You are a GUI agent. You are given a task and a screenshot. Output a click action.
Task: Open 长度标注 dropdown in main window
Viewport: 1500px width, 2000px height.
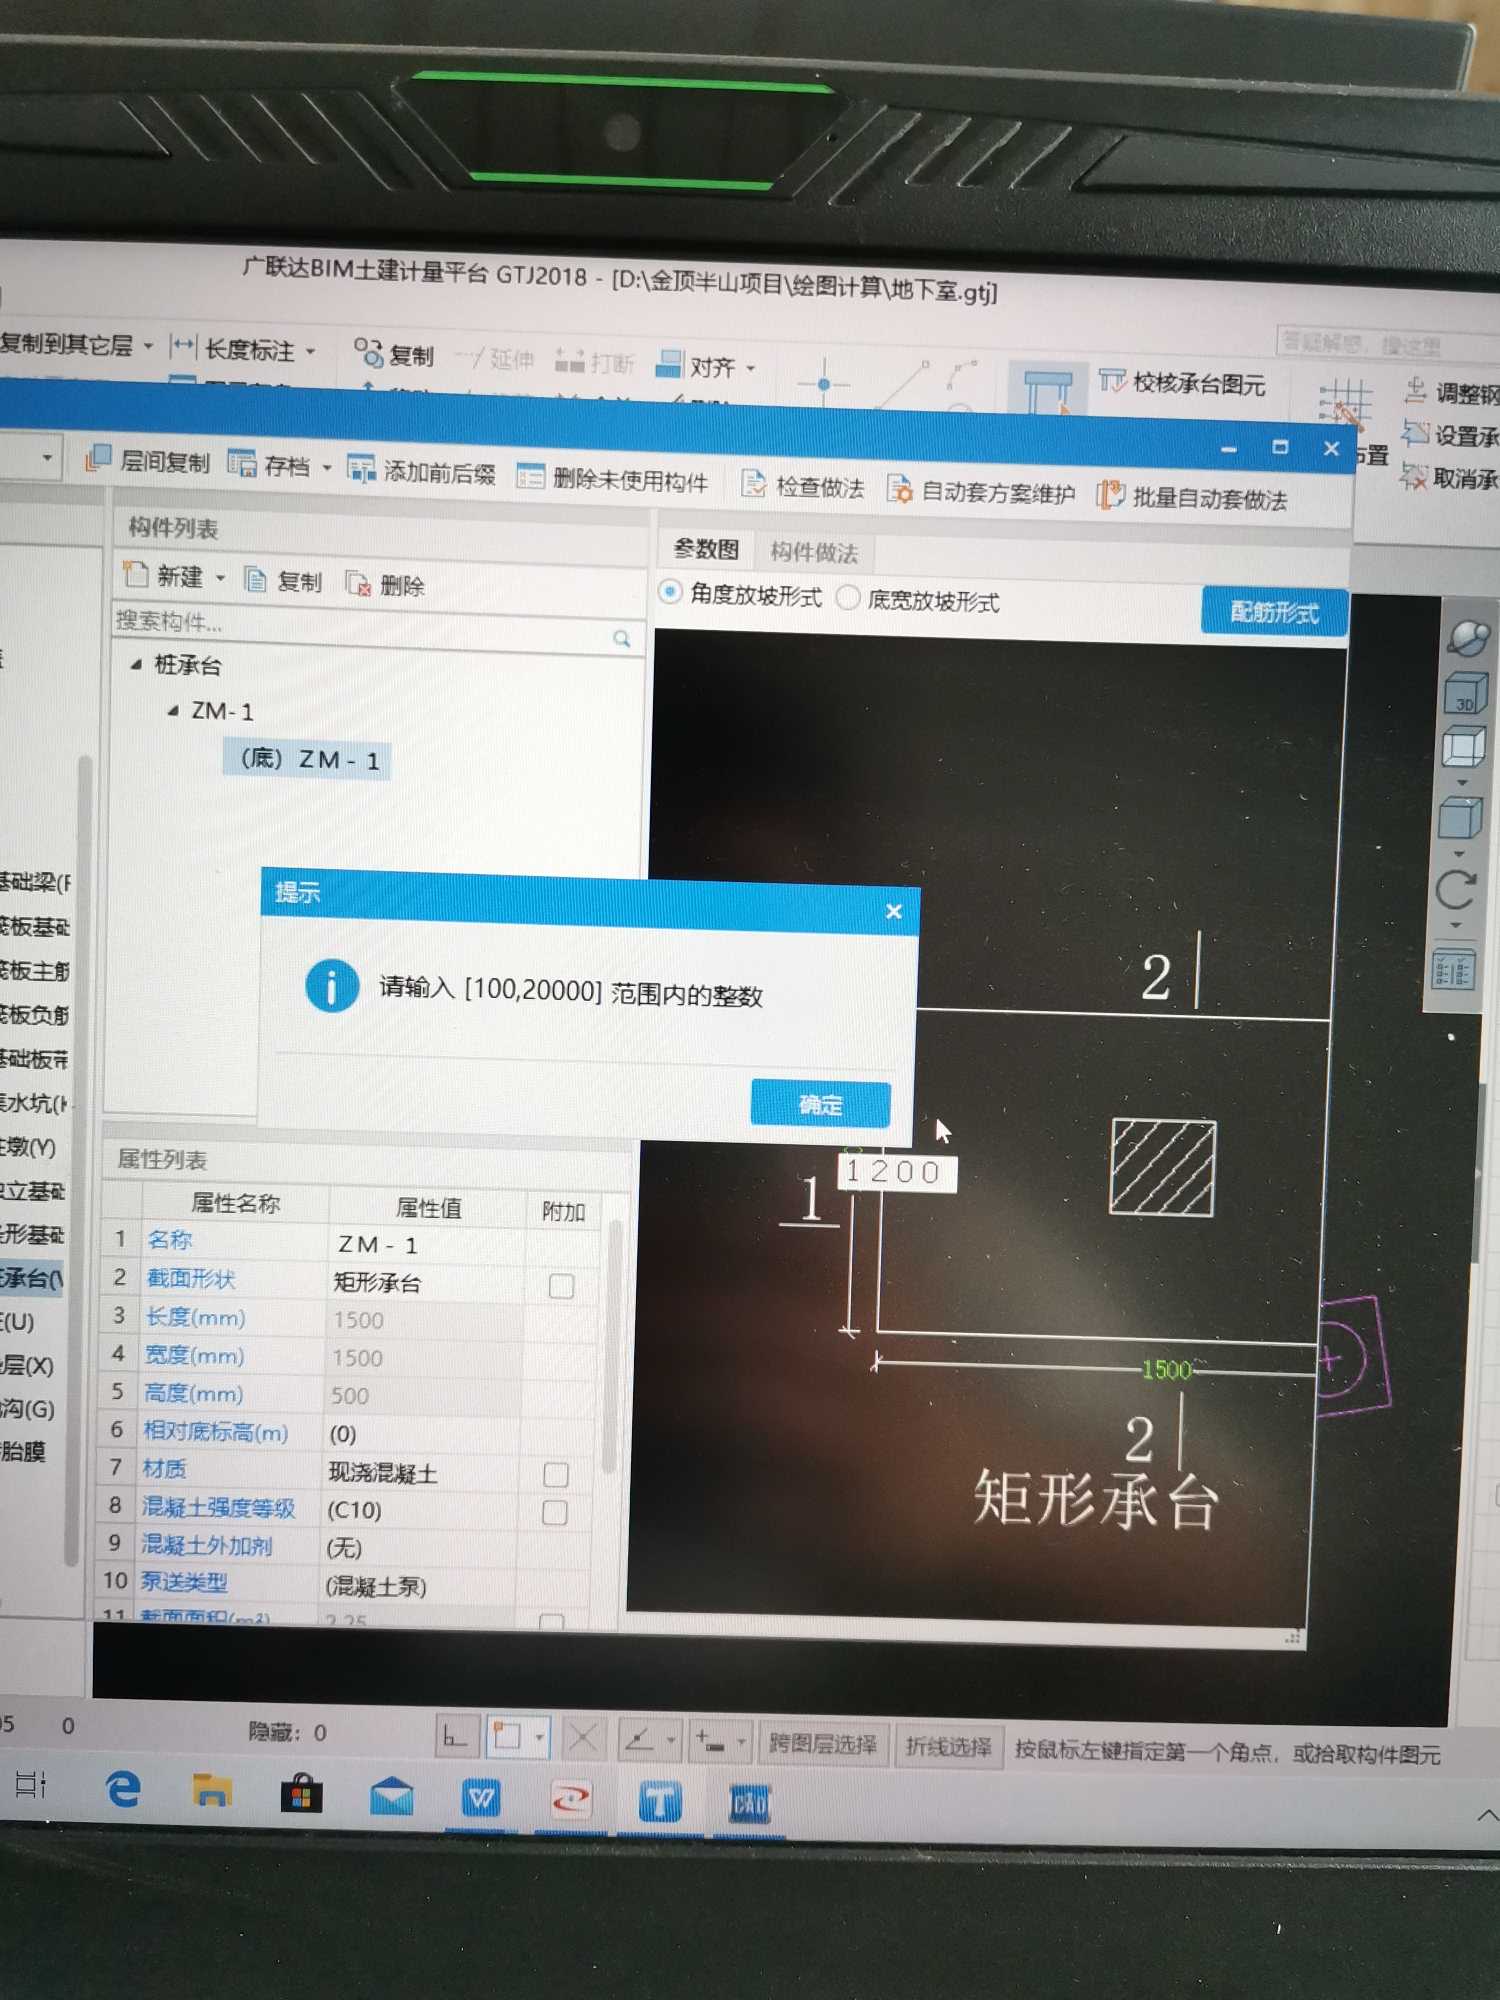pos(310,351)
